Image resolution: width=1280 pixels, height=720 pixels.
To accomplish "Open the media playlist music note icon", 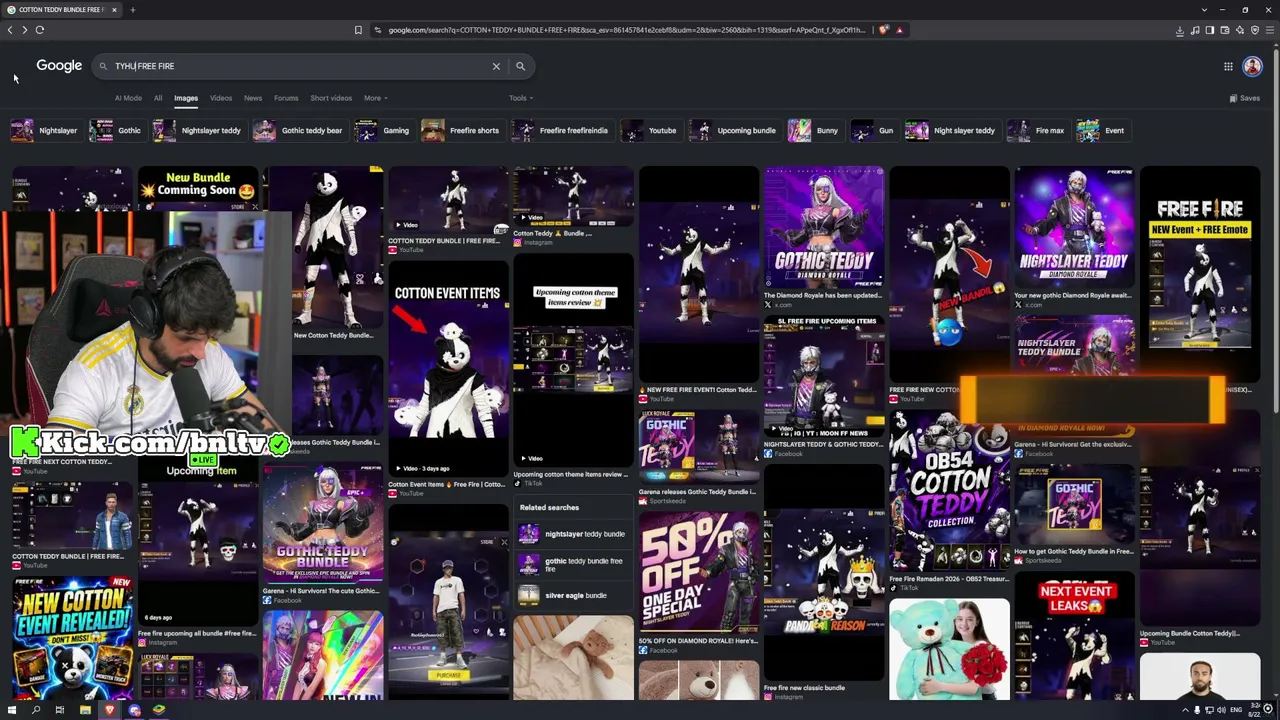I will click(1195, 30).
